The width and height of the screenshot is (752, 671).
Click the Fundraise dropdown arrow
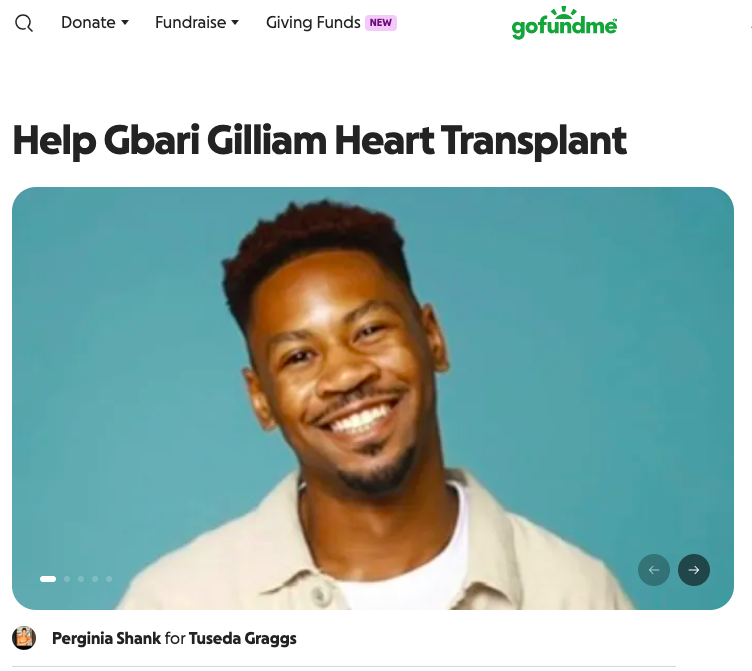[235, 23]
